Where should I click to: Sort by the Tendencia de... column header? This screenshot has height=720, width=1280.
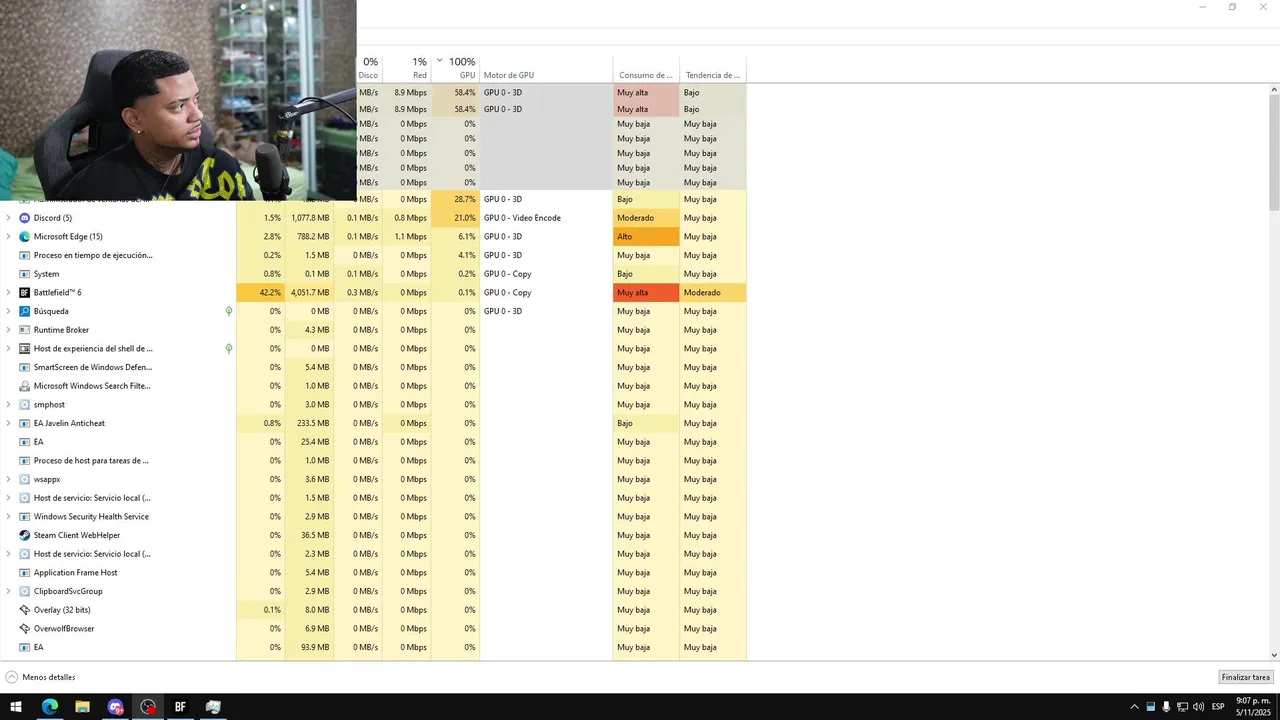coord(713,68)
